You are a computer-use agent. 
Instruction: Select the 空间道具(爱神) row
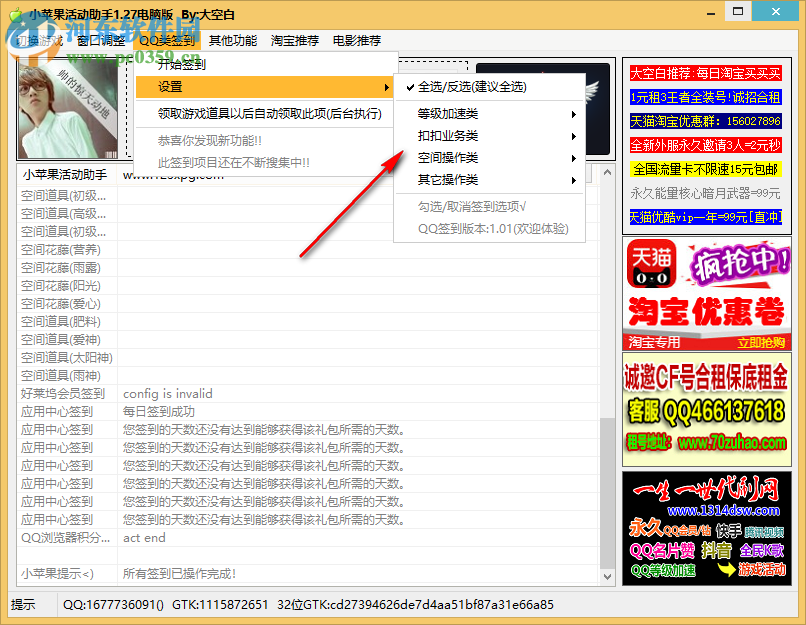(307, 340)
